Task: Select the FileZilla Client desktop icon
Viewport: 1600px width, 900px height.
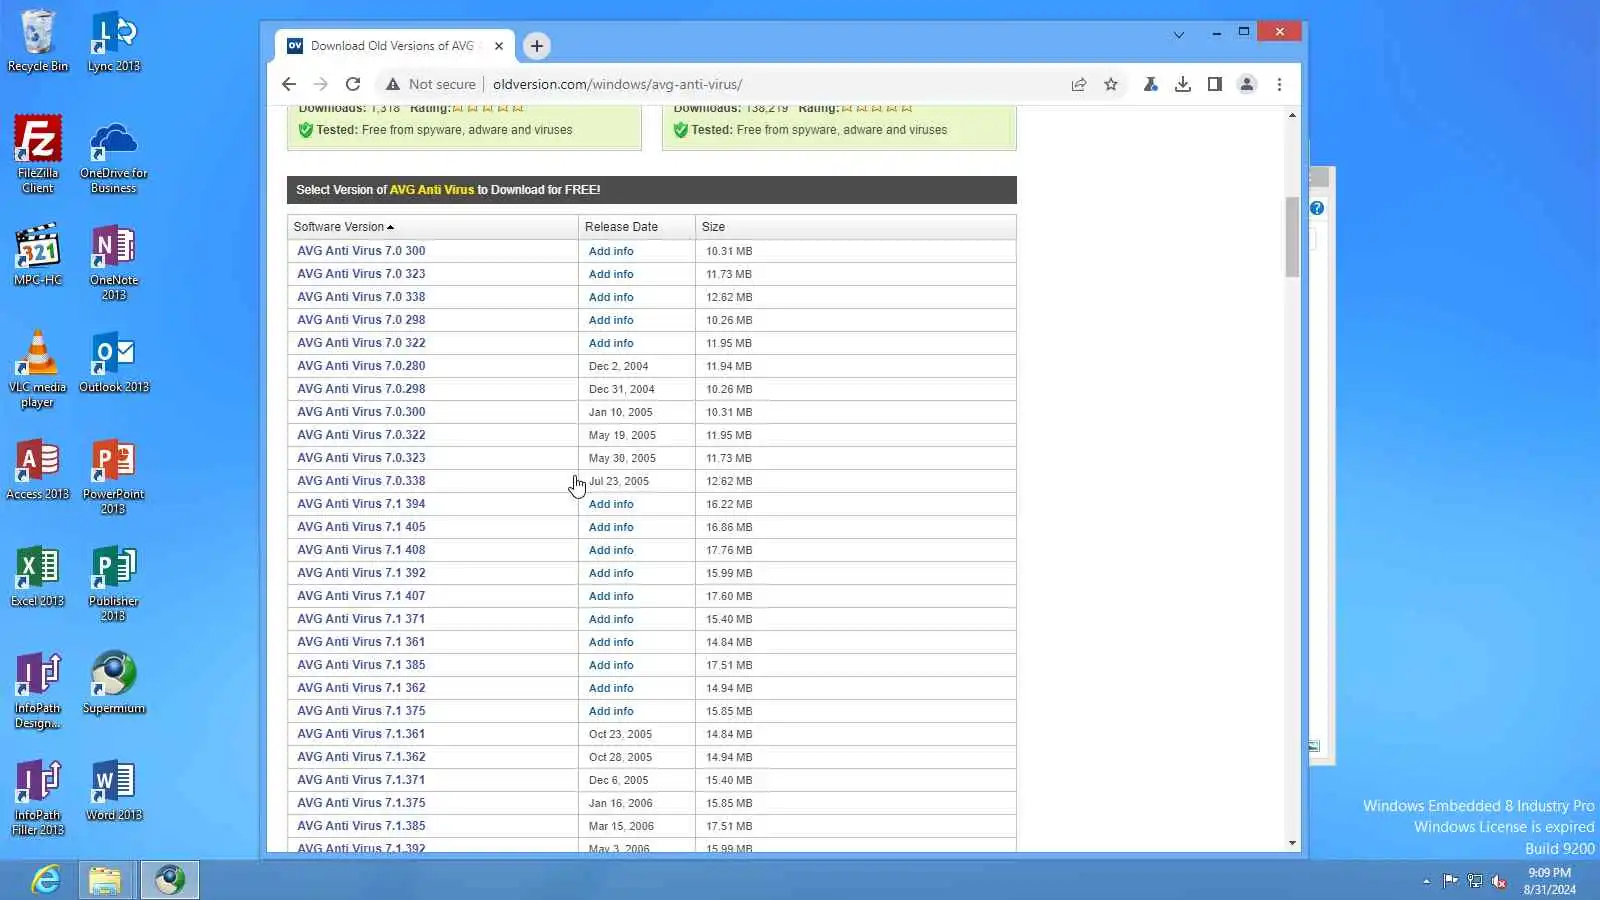Action: (x=38, y=154)
